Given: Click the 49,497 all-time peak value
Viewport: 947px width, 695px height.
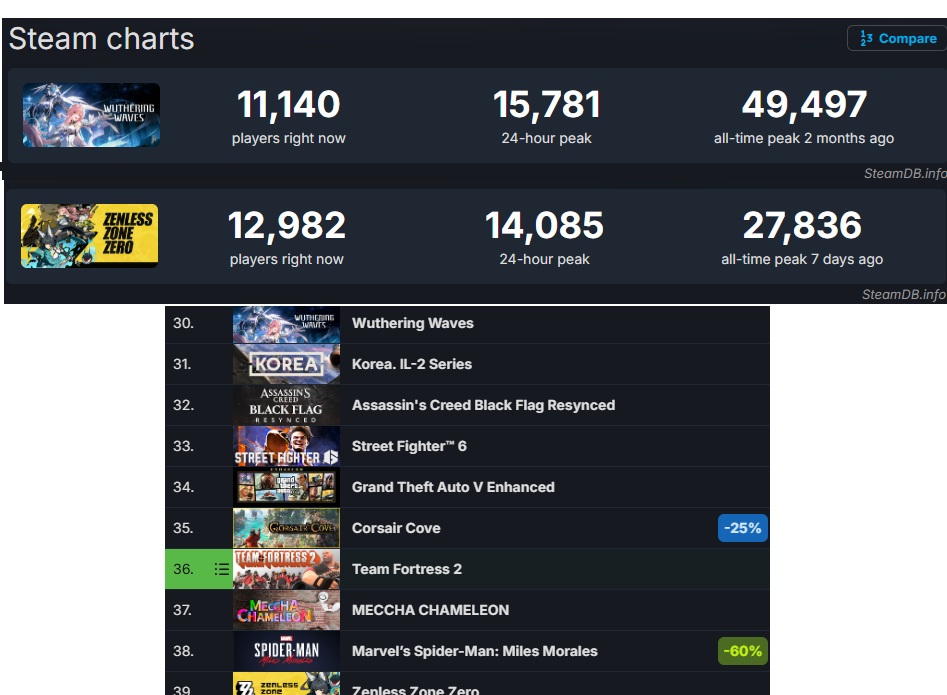Looking at the screenshot, I should point(804,105).
